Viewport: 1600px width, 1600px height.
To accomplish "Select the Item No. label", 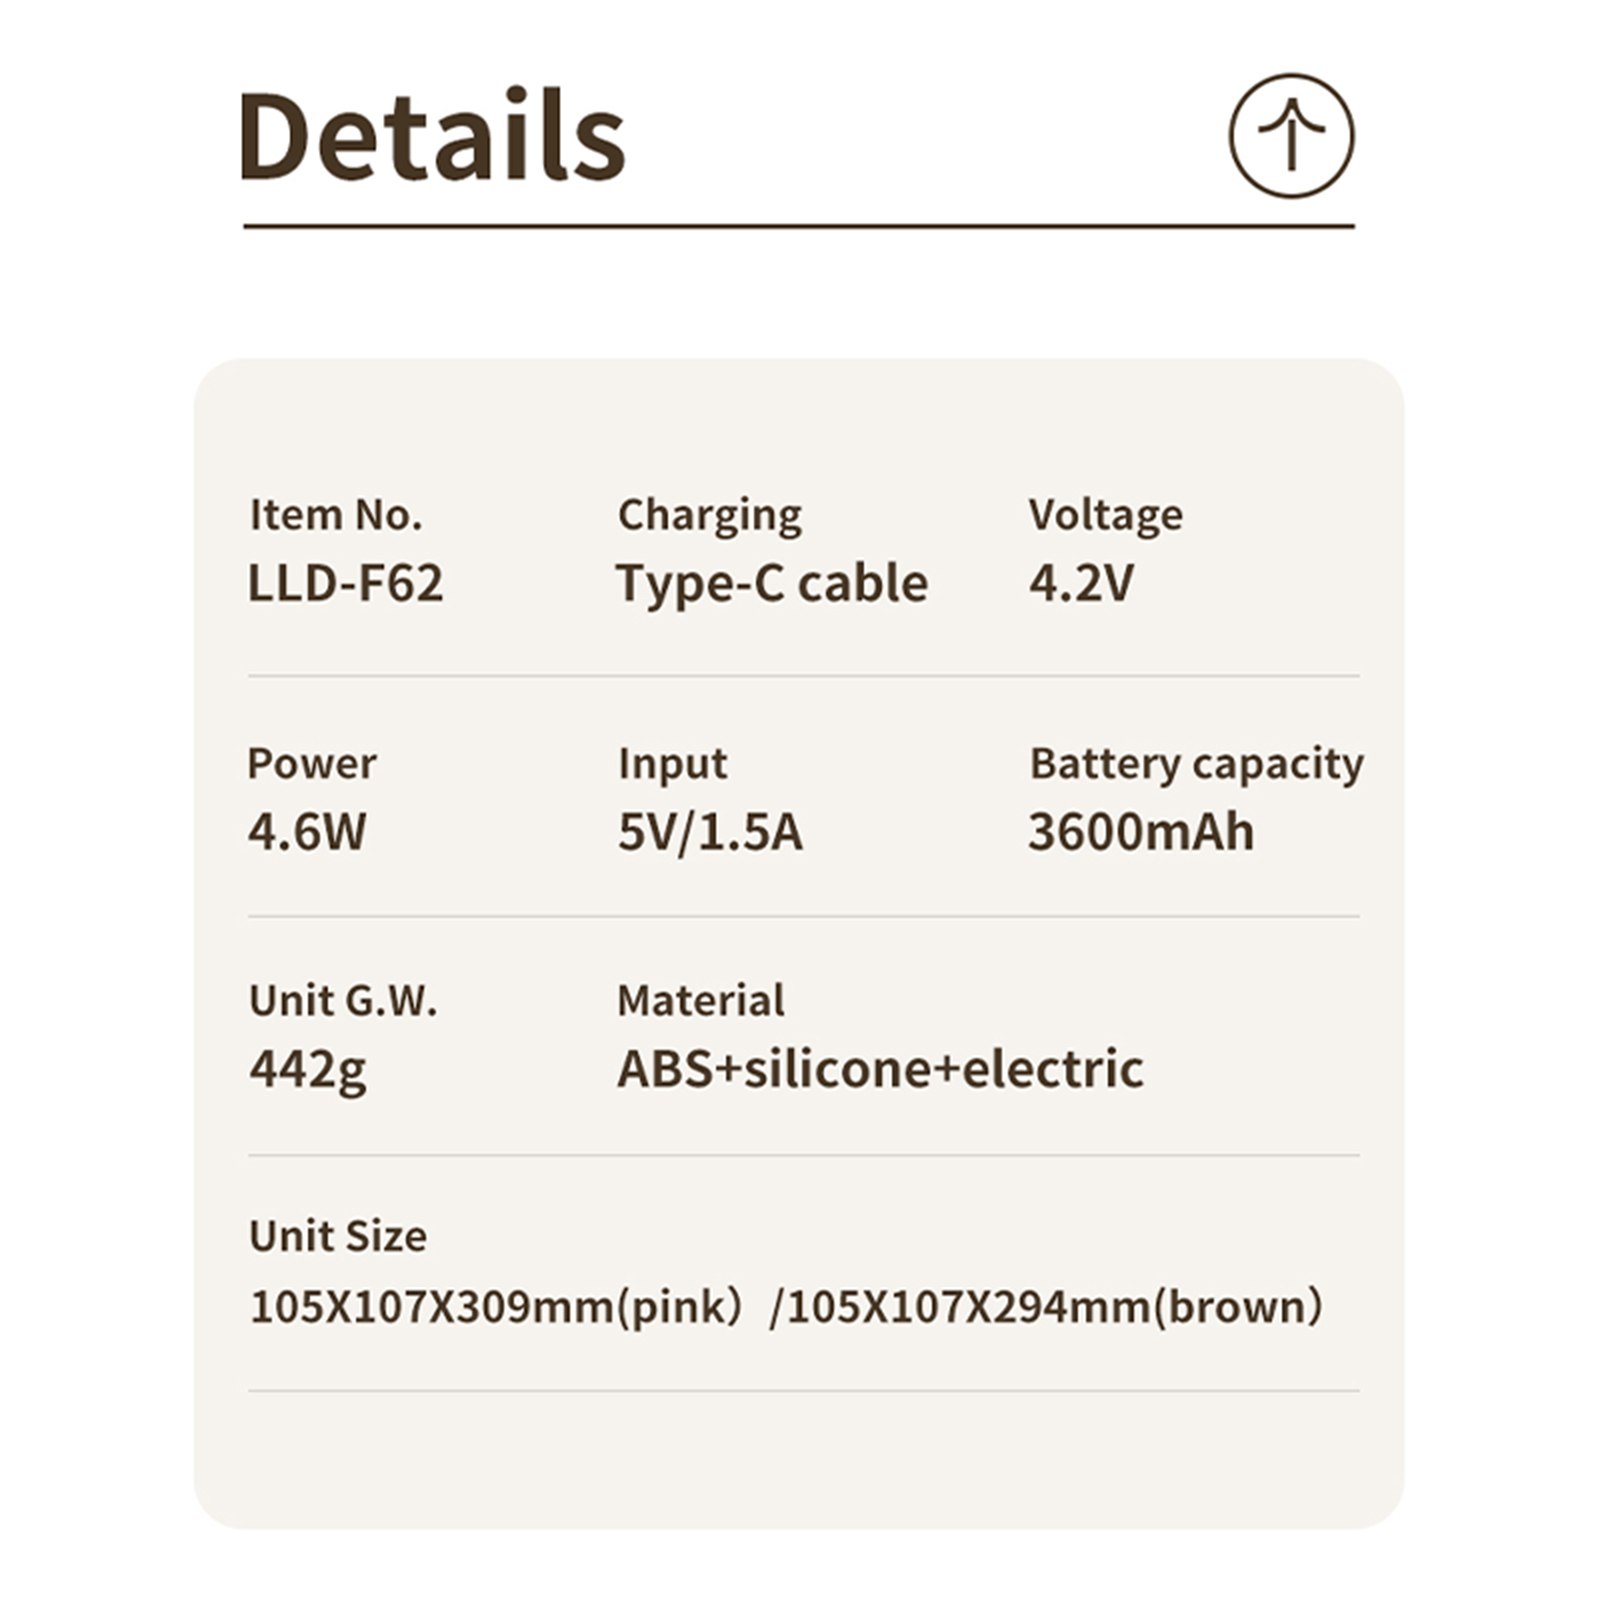I will pos(335,515).
